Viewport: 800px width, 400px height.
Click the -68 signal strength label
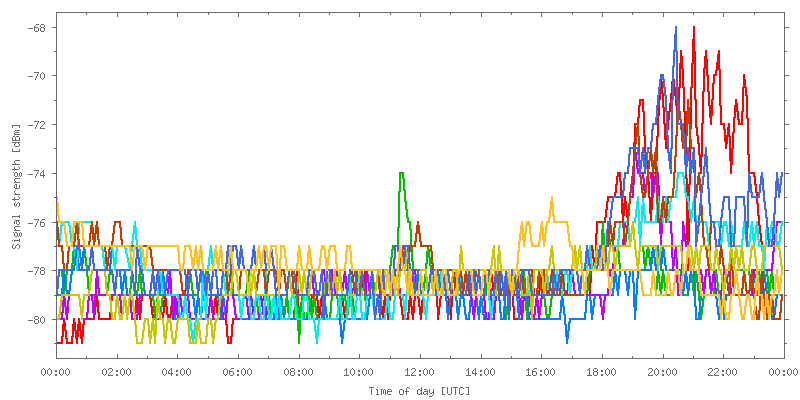(38, 27)
